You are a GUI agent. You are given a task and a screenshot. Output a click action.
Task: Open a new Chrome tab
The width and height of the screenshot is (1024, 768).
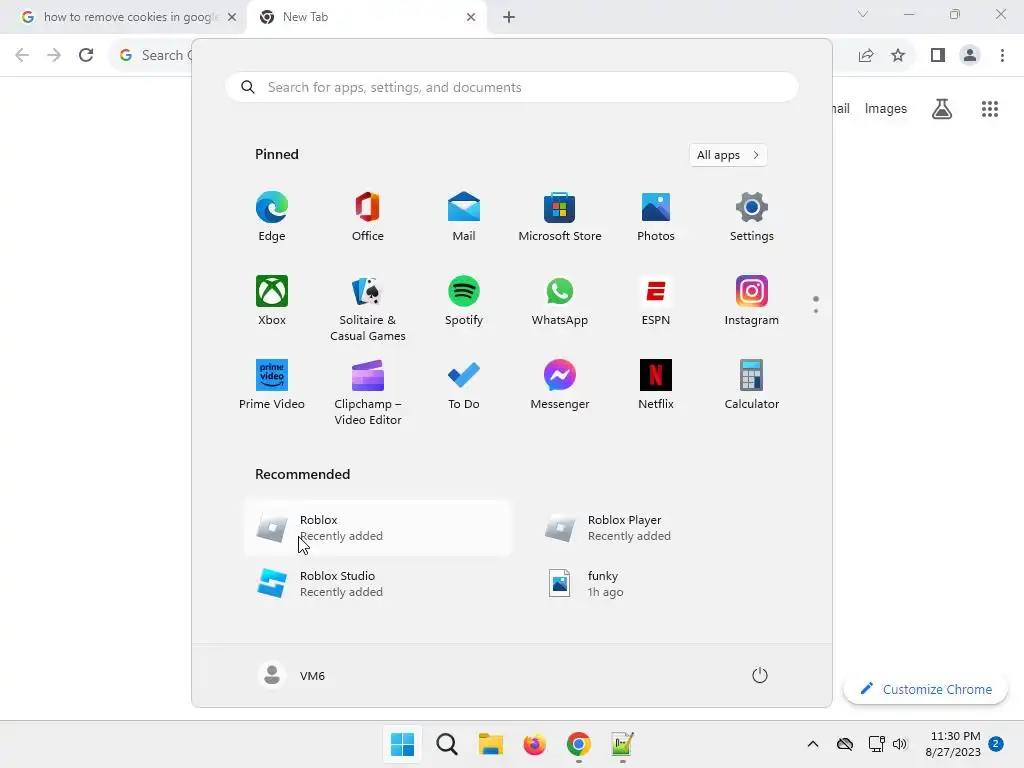[x=509, y=17]
